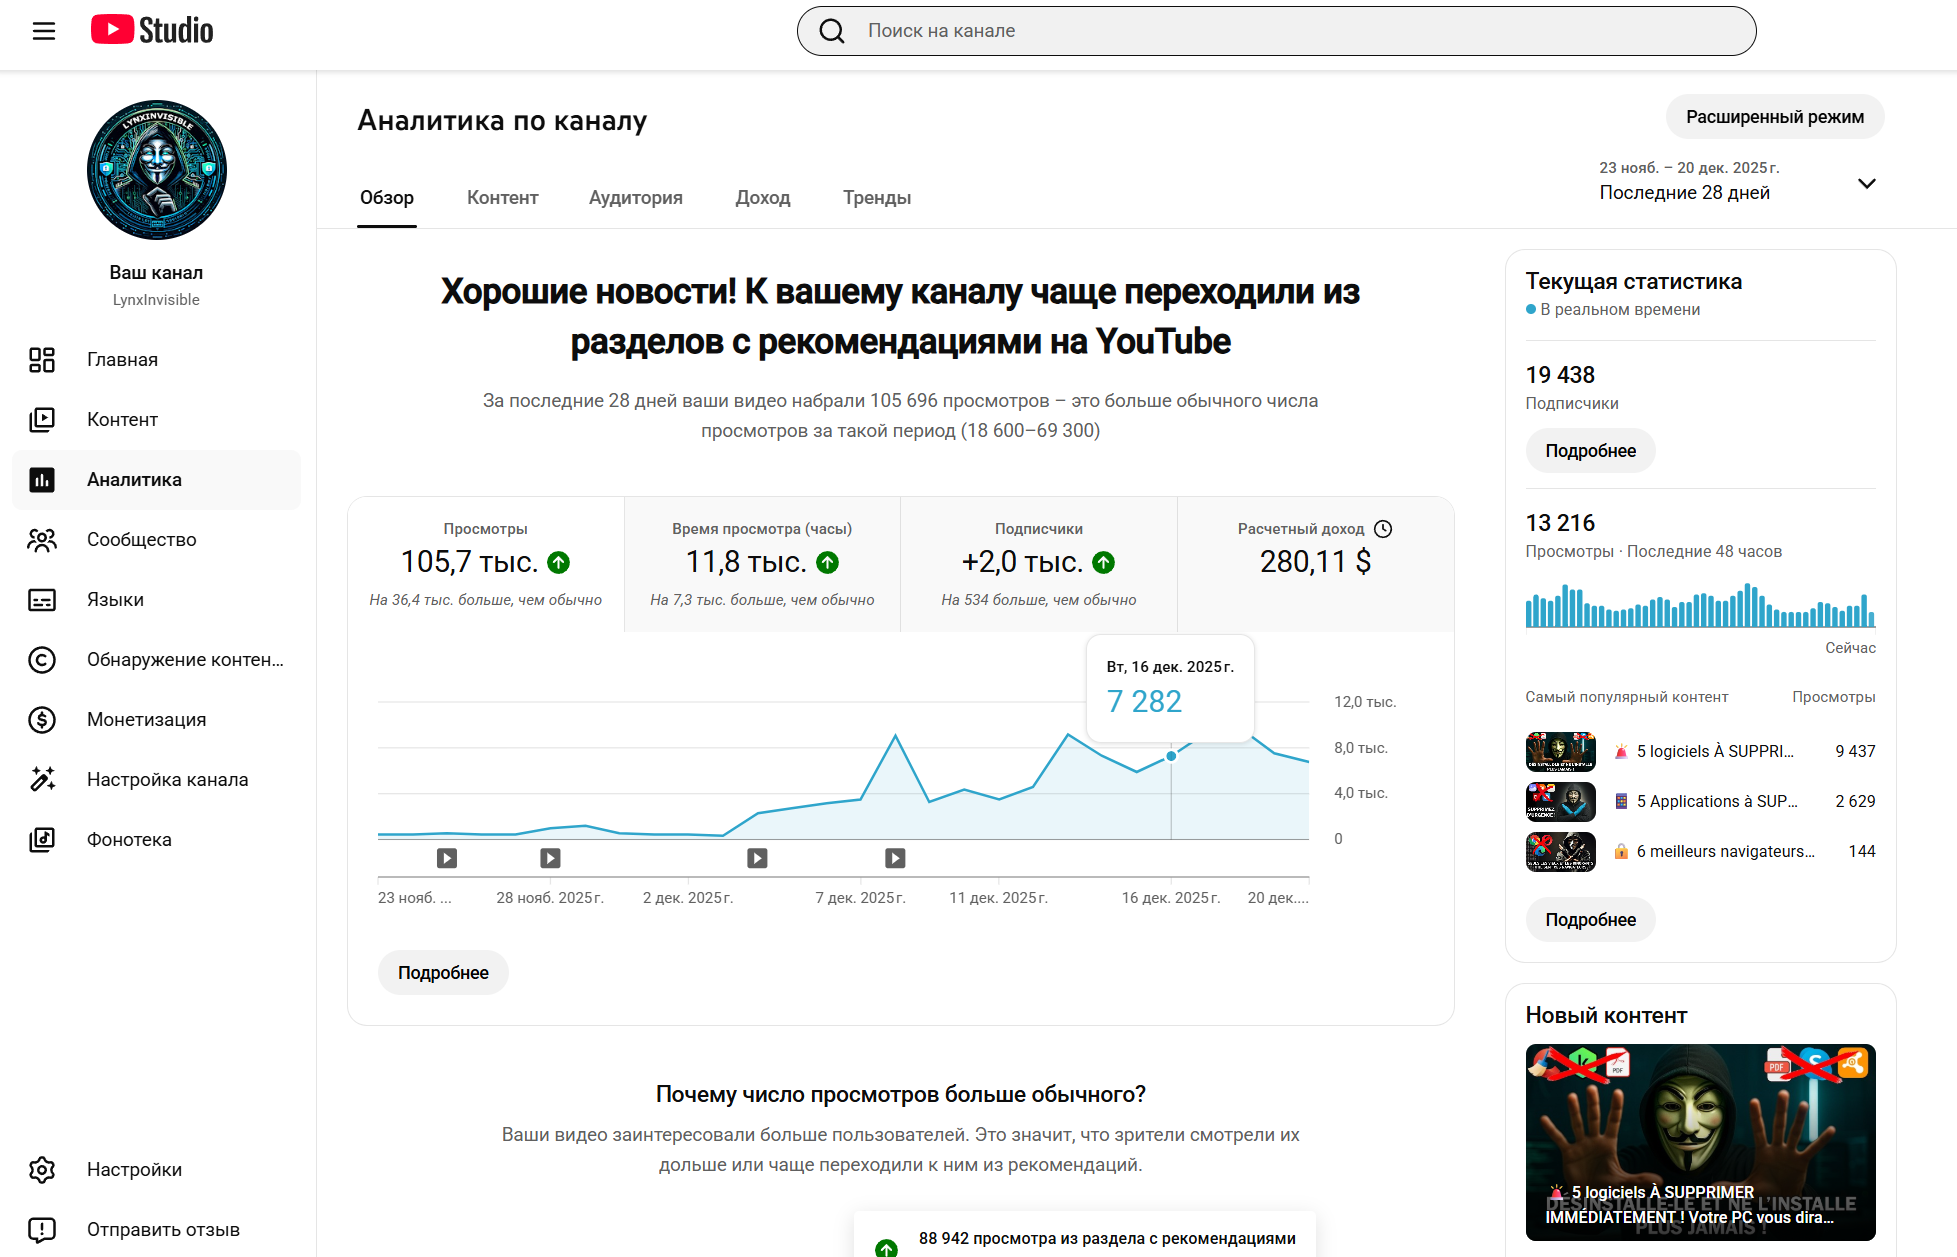Switch to the Аудитория tab
1957x1257 pixels.
coord(635,198)
